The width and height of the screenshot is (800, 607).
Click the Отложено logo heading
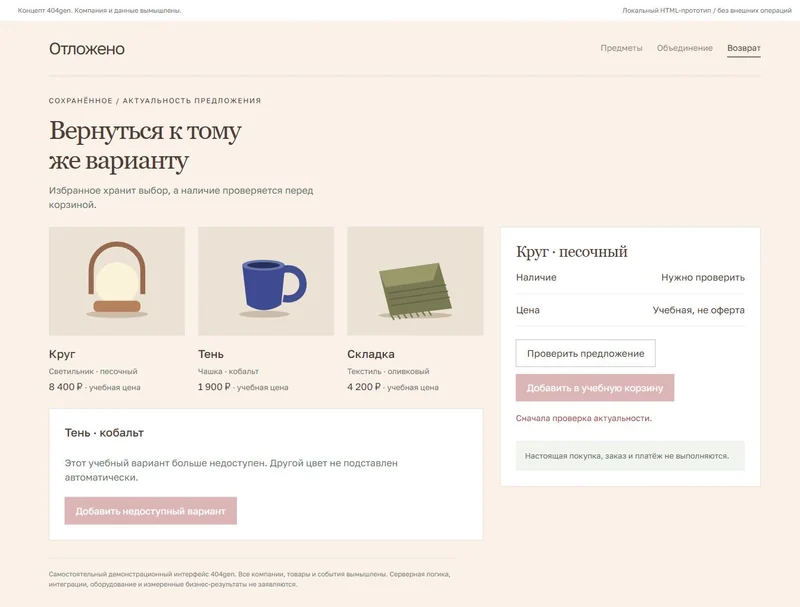[x=87, y=49]
